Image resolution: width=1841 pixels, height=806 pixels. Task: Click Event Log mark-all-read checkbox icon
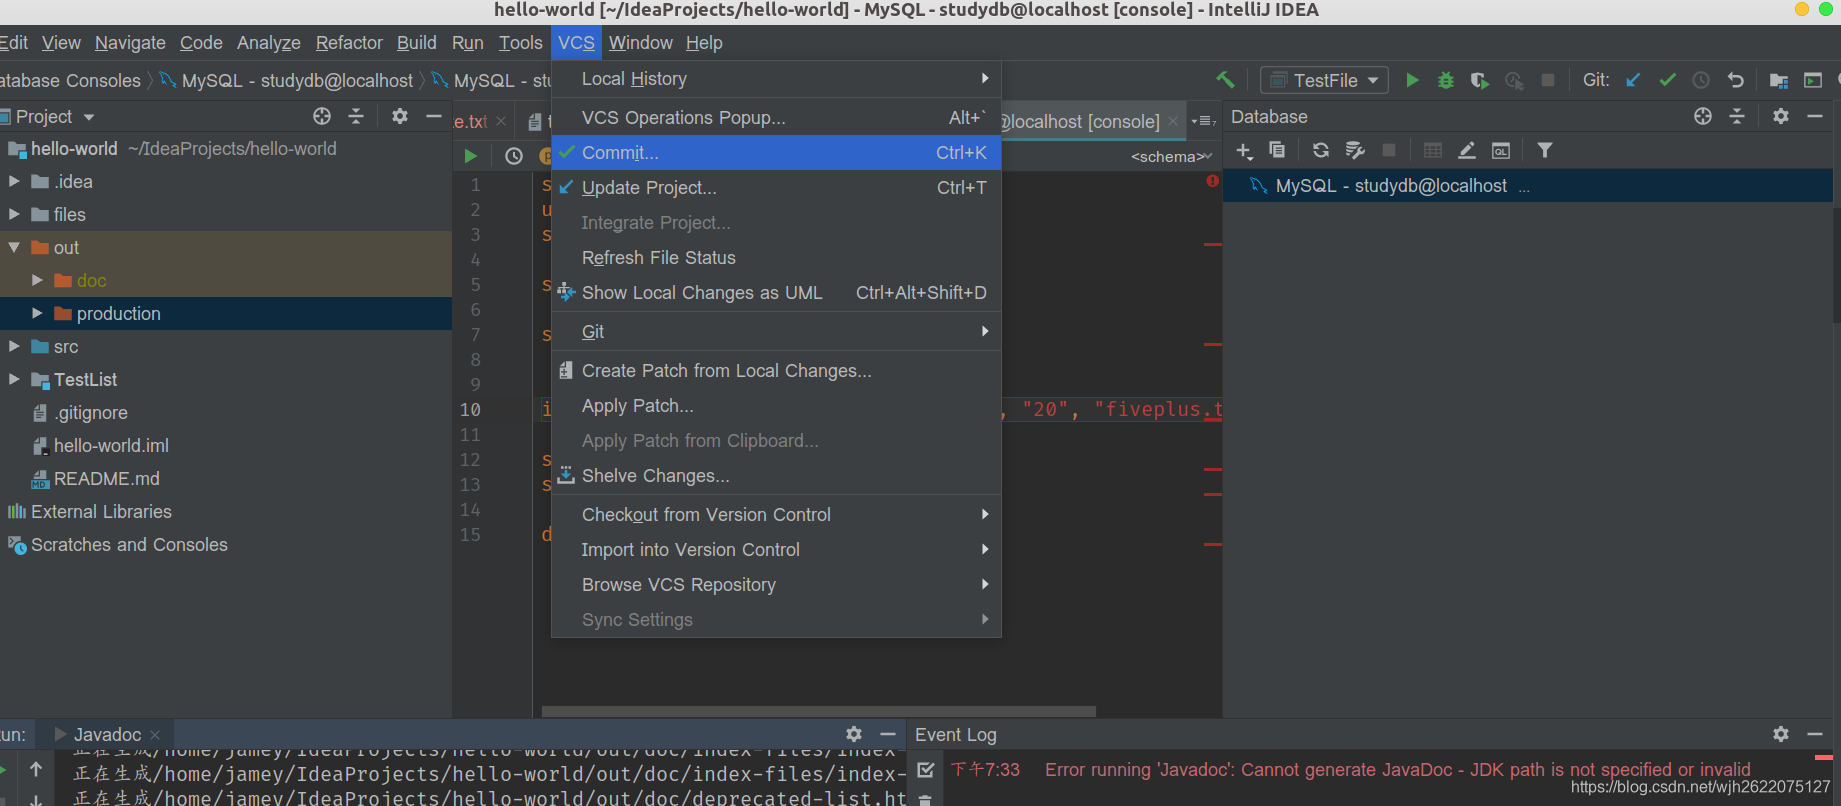pos(926,770)
